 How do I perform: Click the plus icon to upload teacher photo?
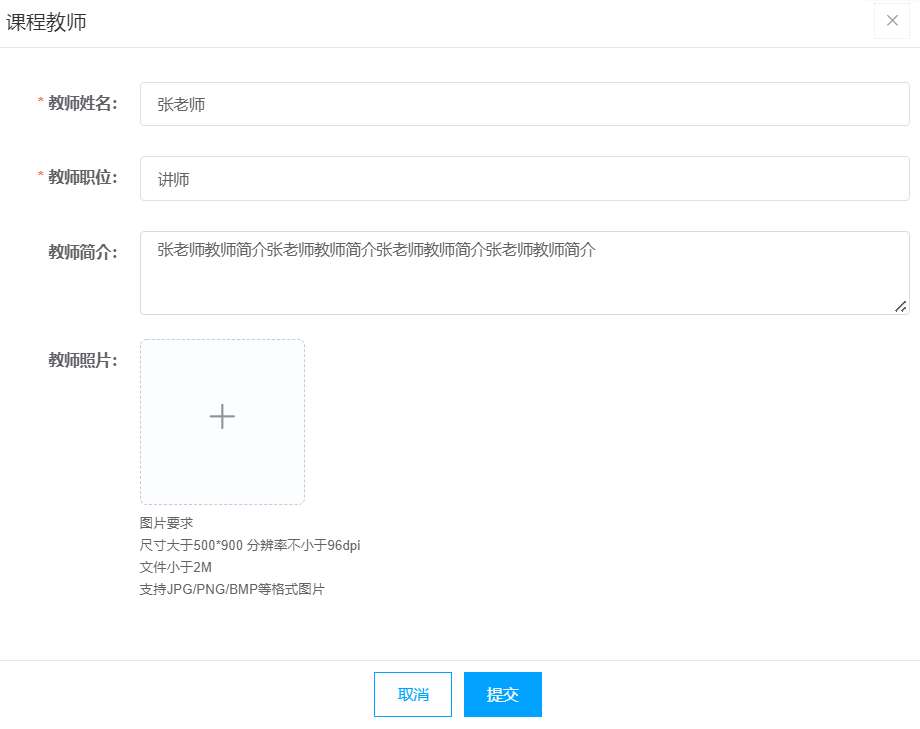[222, 417]
